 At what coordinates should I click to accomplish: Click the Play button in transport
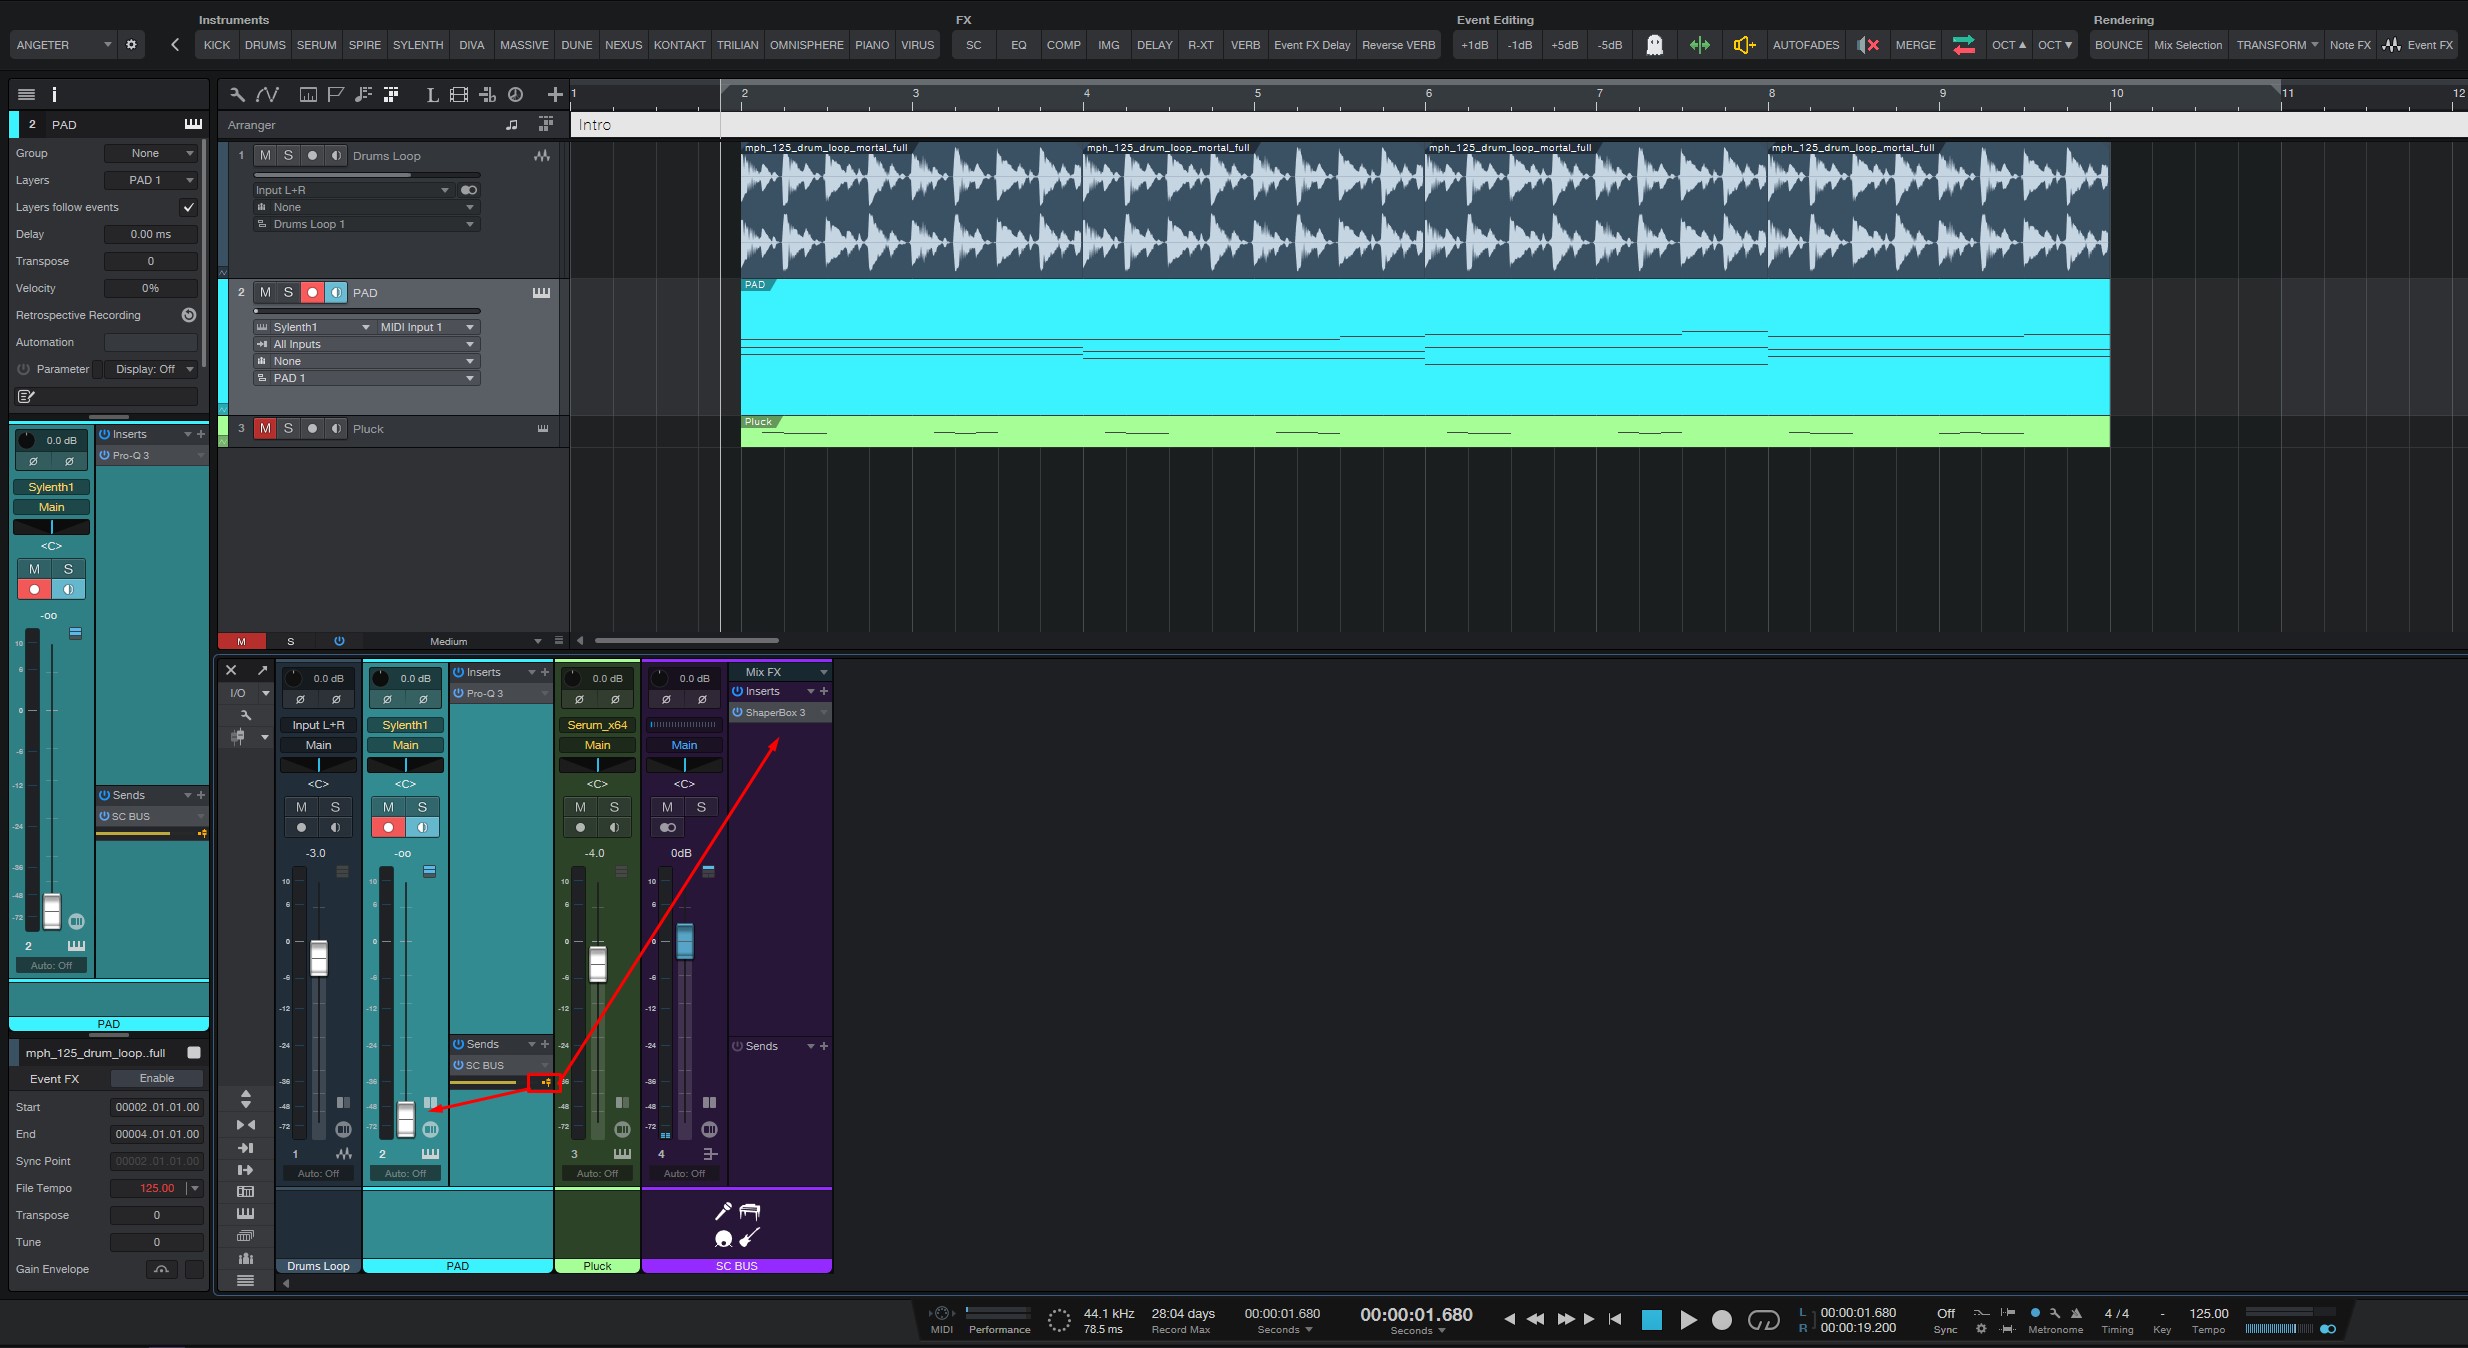pos(1688,1320)
